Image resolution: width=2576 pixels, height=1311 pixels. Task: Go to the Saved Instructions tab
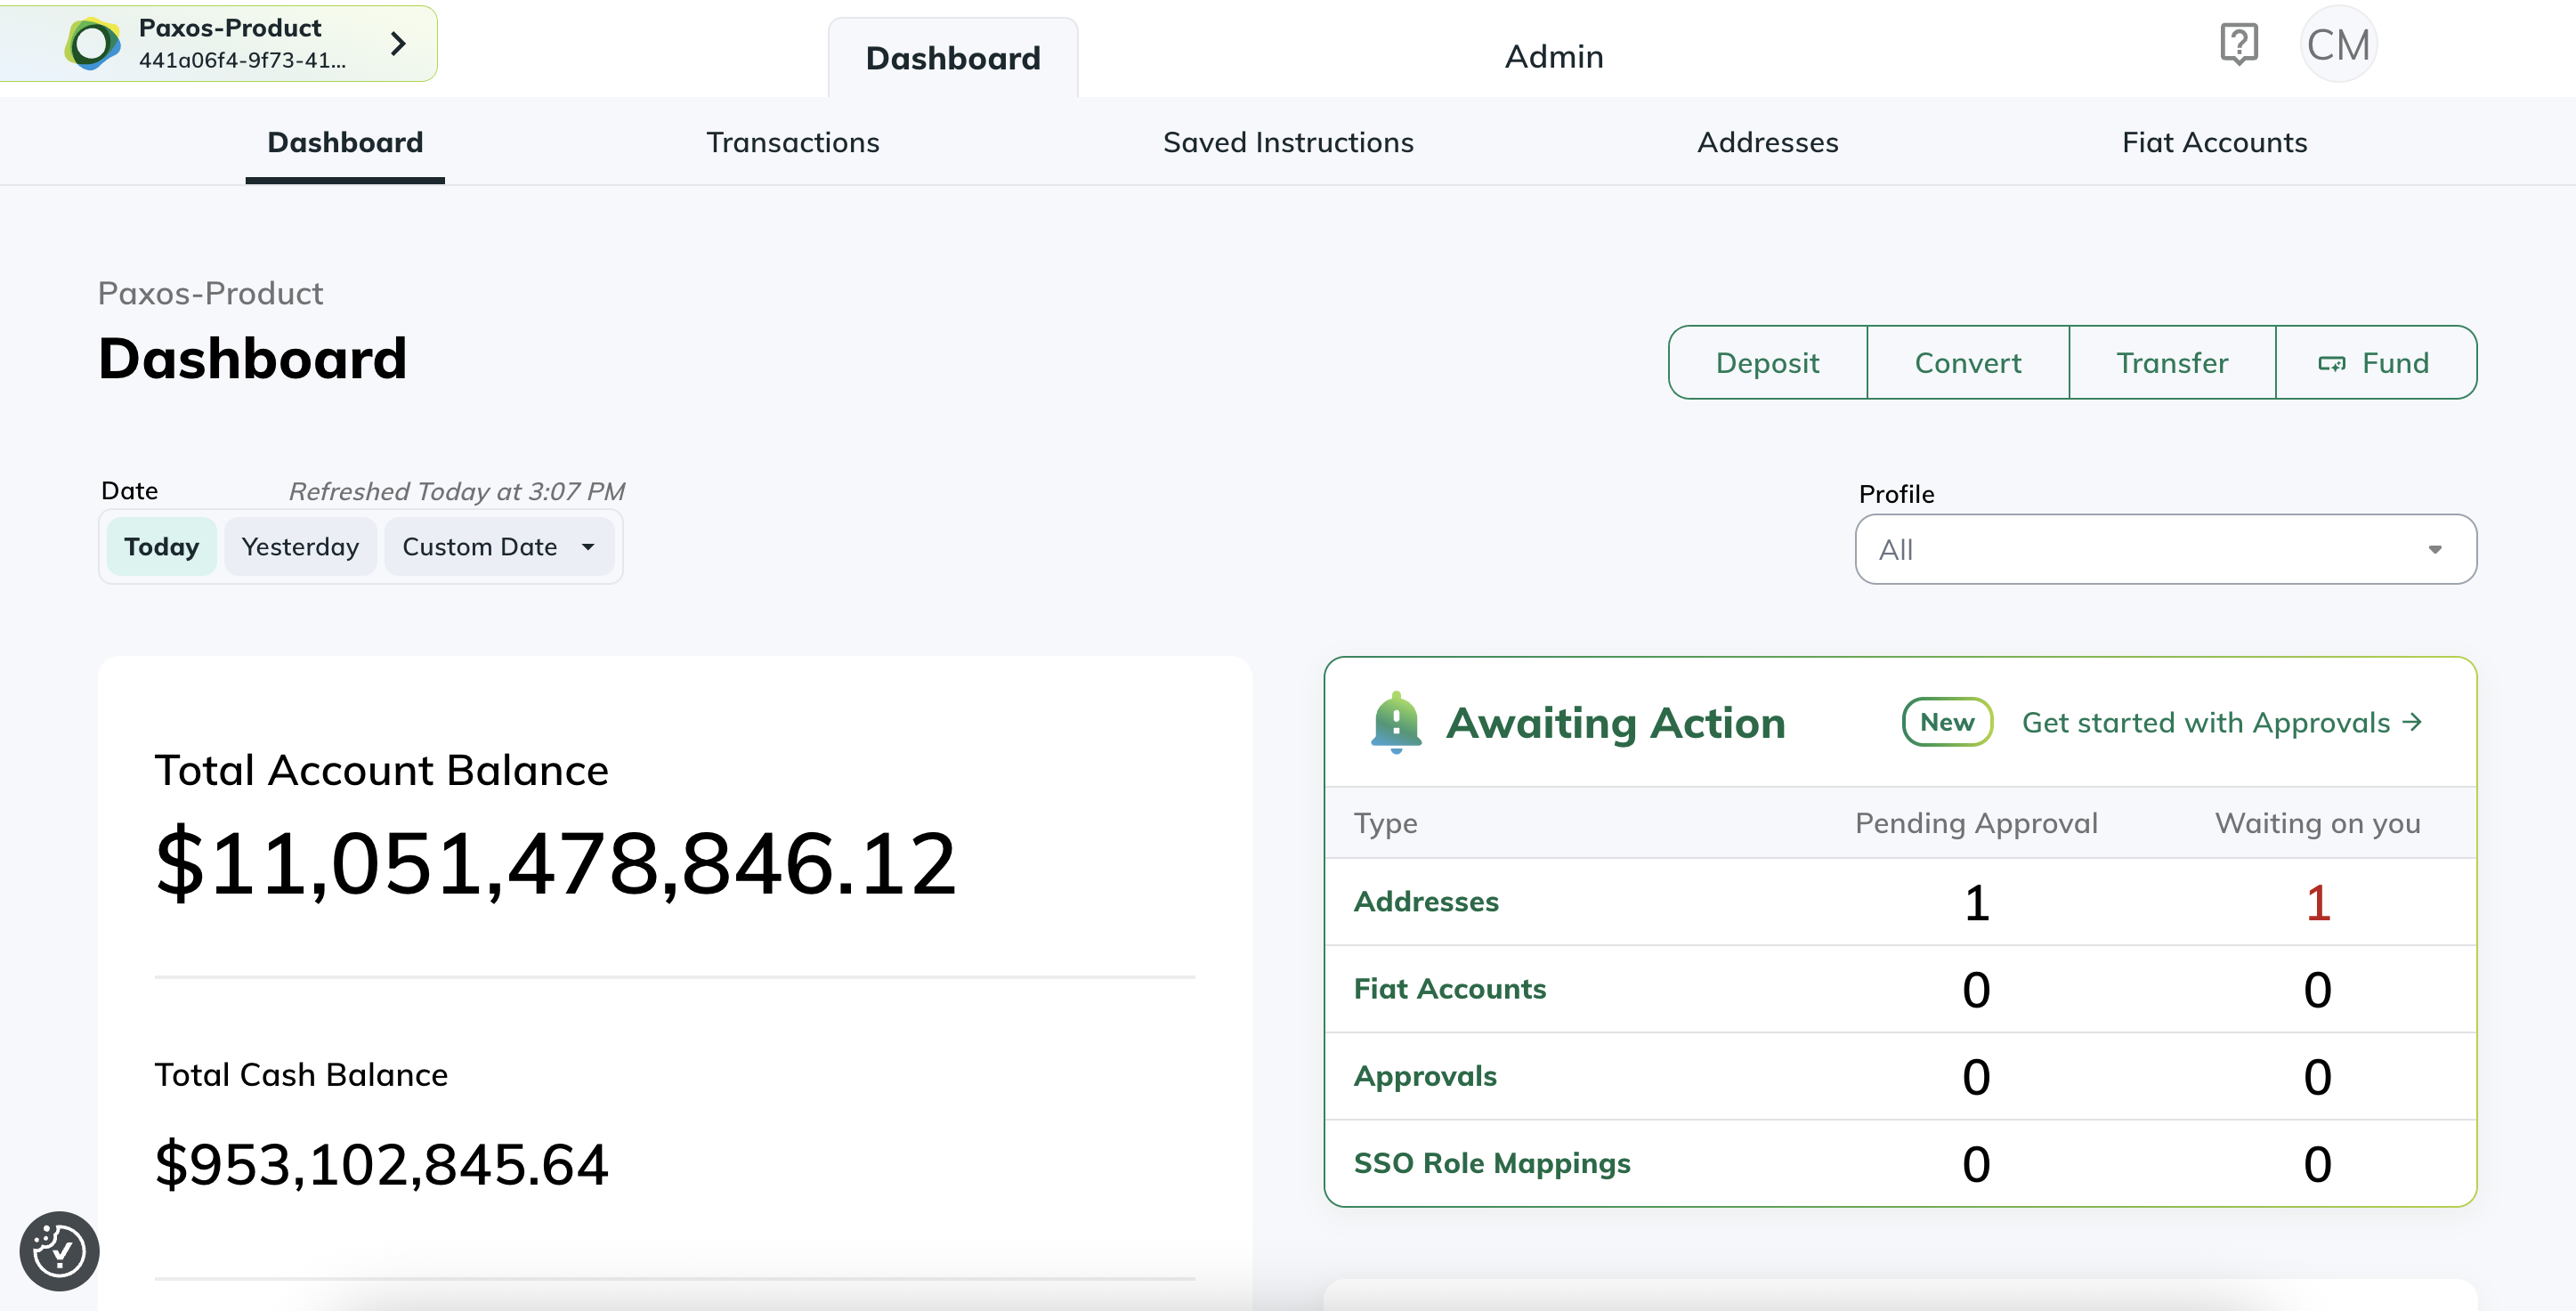coord(1288,143)
